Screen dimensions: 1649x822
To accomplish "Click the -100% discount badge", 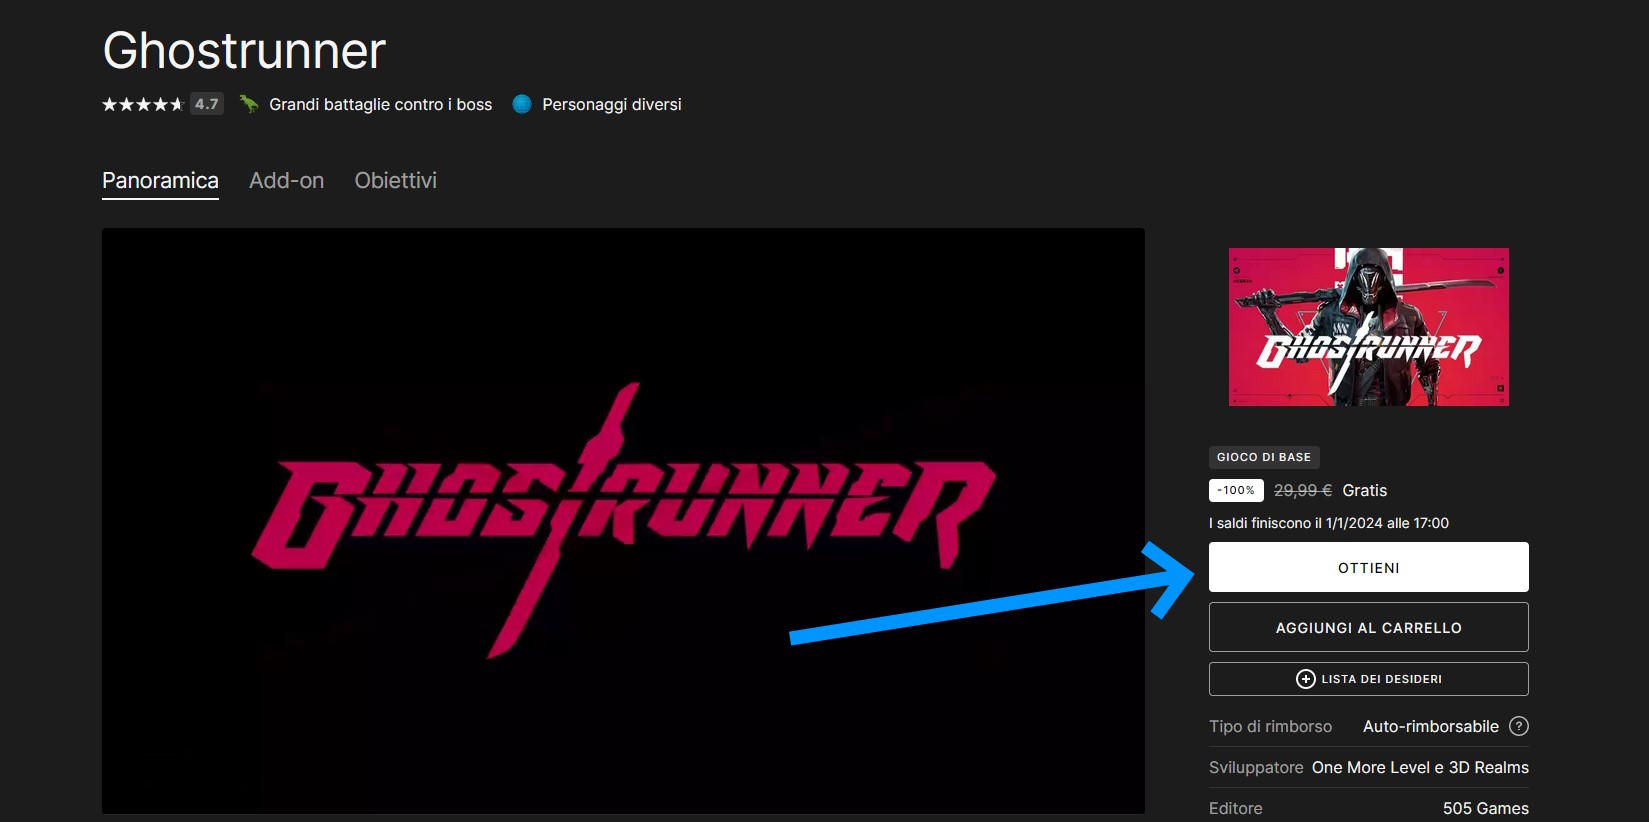I will click(1236, 490).
